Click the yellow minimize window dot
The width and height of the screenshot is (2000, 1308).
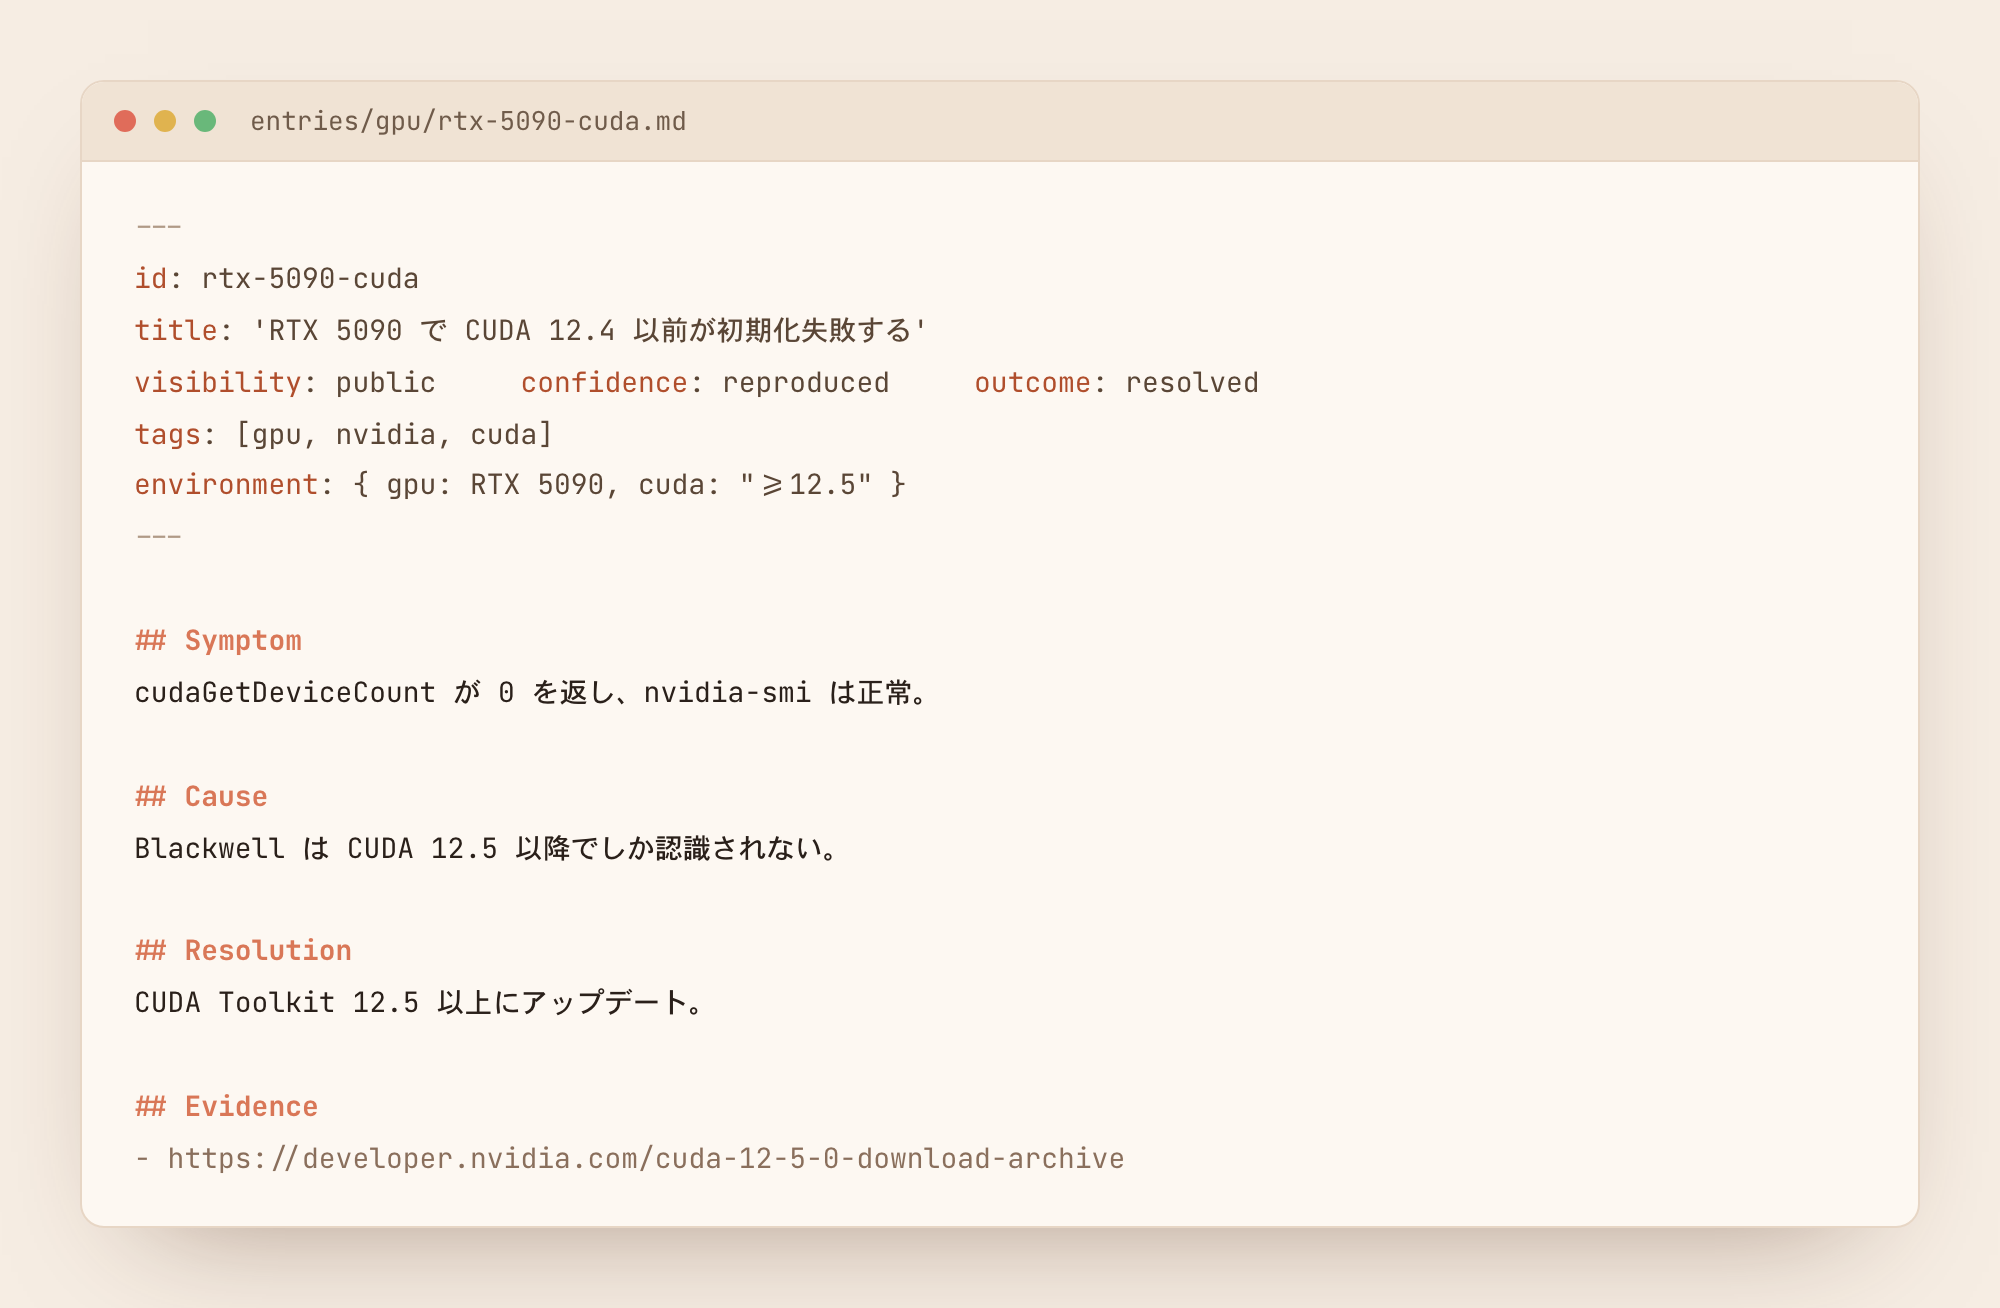point(165,121)
